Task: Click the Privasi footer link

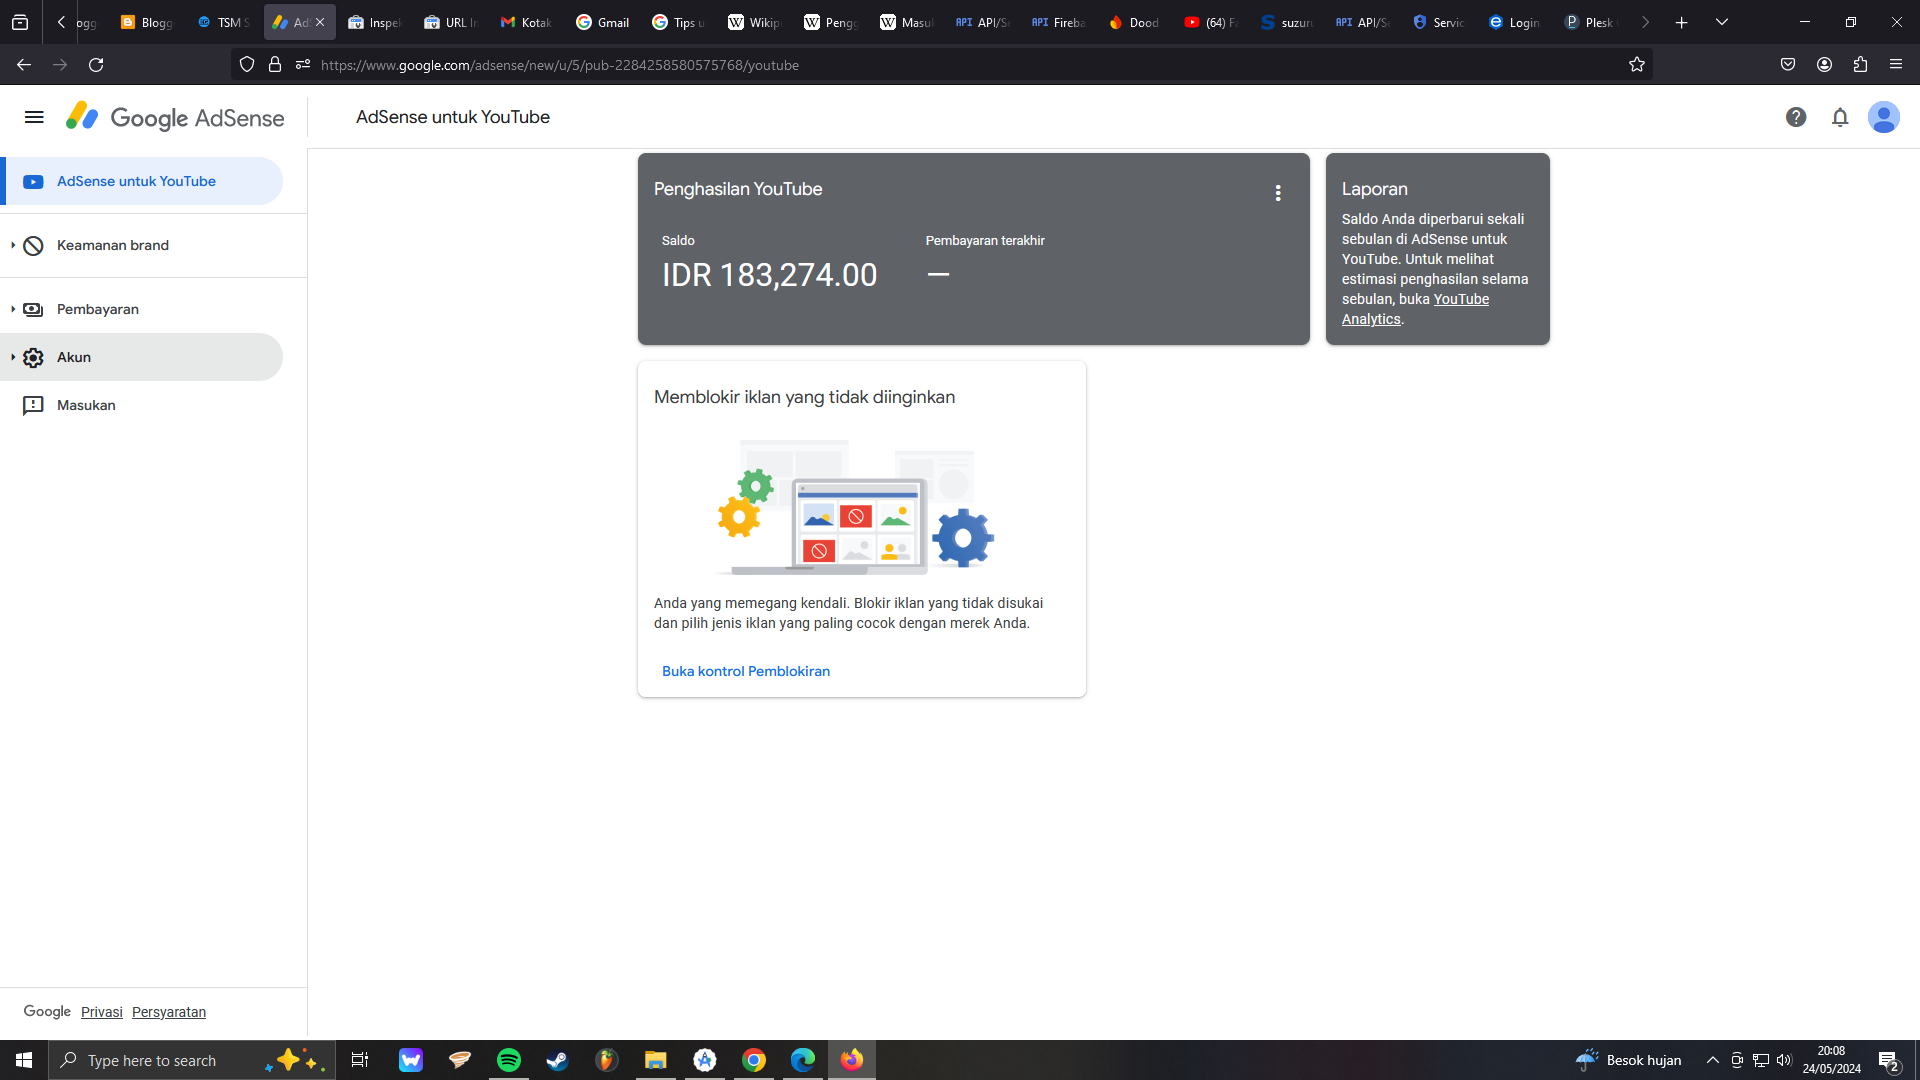Action: [x=101, y=1012]
